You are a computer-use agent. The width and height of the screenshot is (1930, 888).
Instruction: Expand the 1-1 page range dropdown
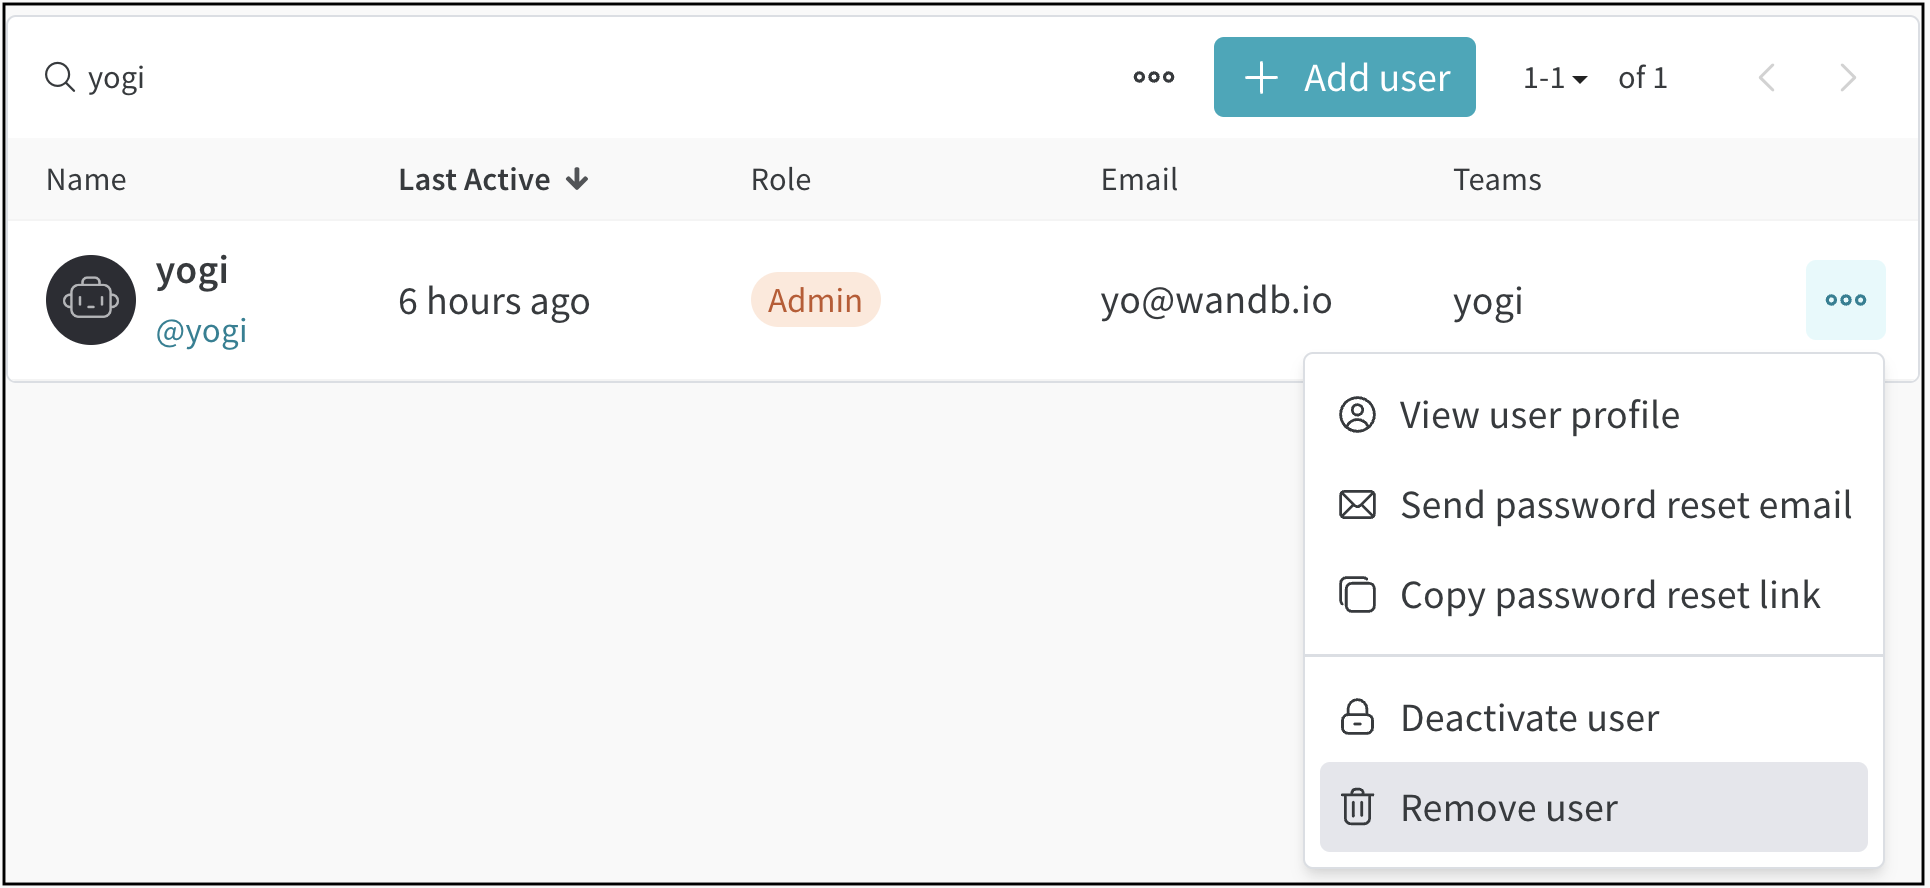(1555, 78)
